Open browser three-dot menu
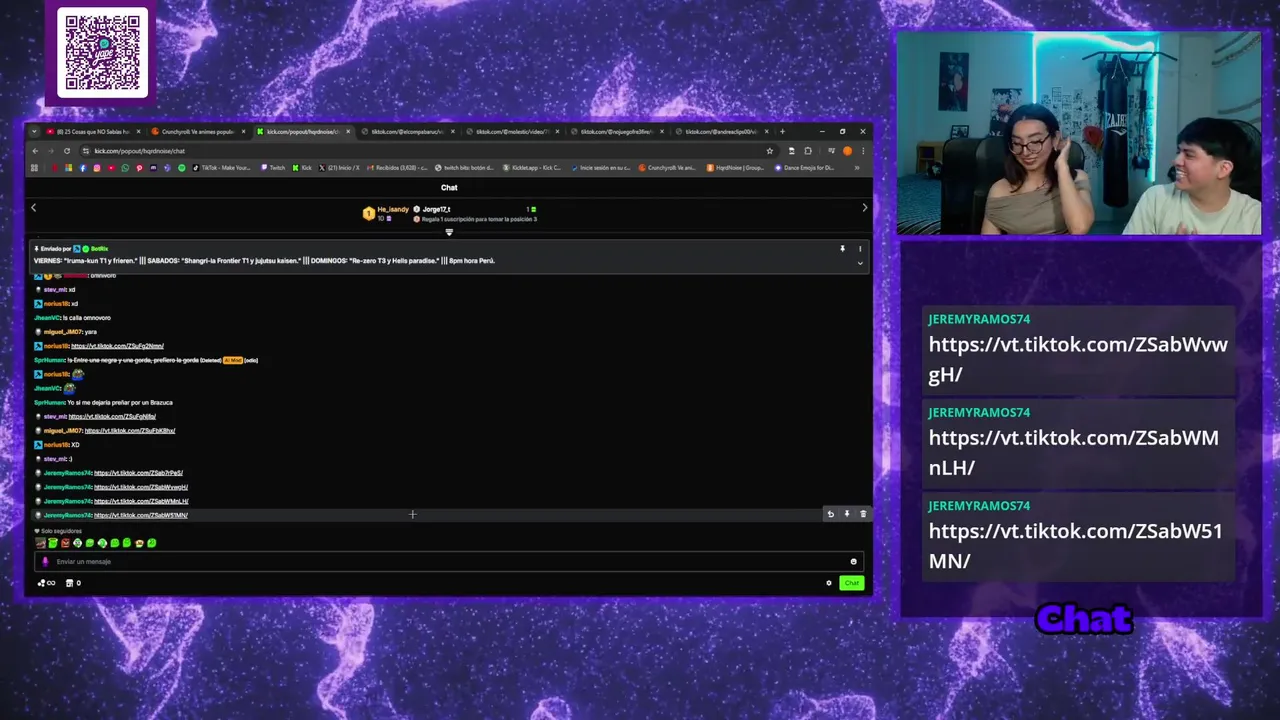This screenshot has height=720, width=1280. (x=863, y=151)
